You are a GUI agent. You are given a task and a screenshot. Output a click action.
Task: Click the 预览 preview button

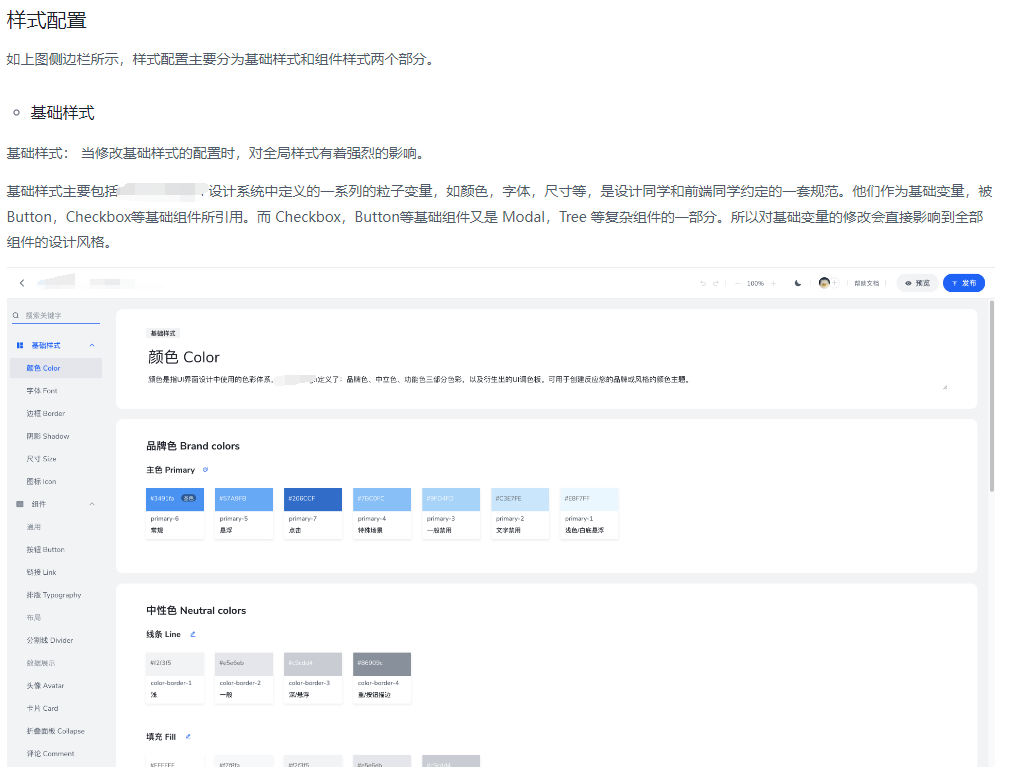click(917, 283)
